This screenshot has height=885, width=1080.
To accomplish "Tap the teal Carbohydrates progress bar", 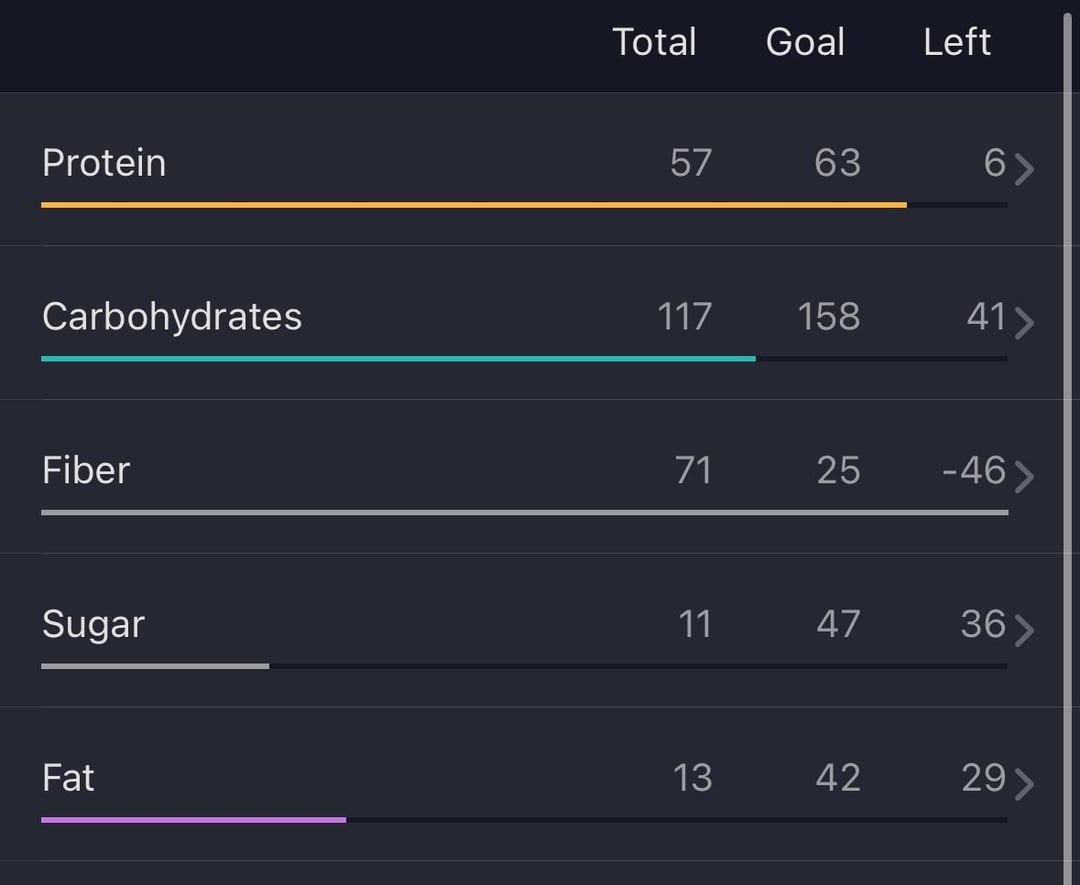I will click(x=398, y=358).
